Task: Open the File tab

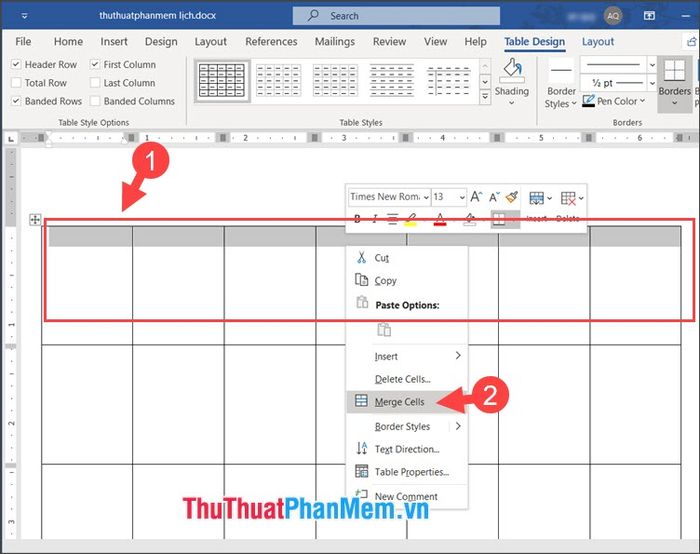Action: [23, 42]
